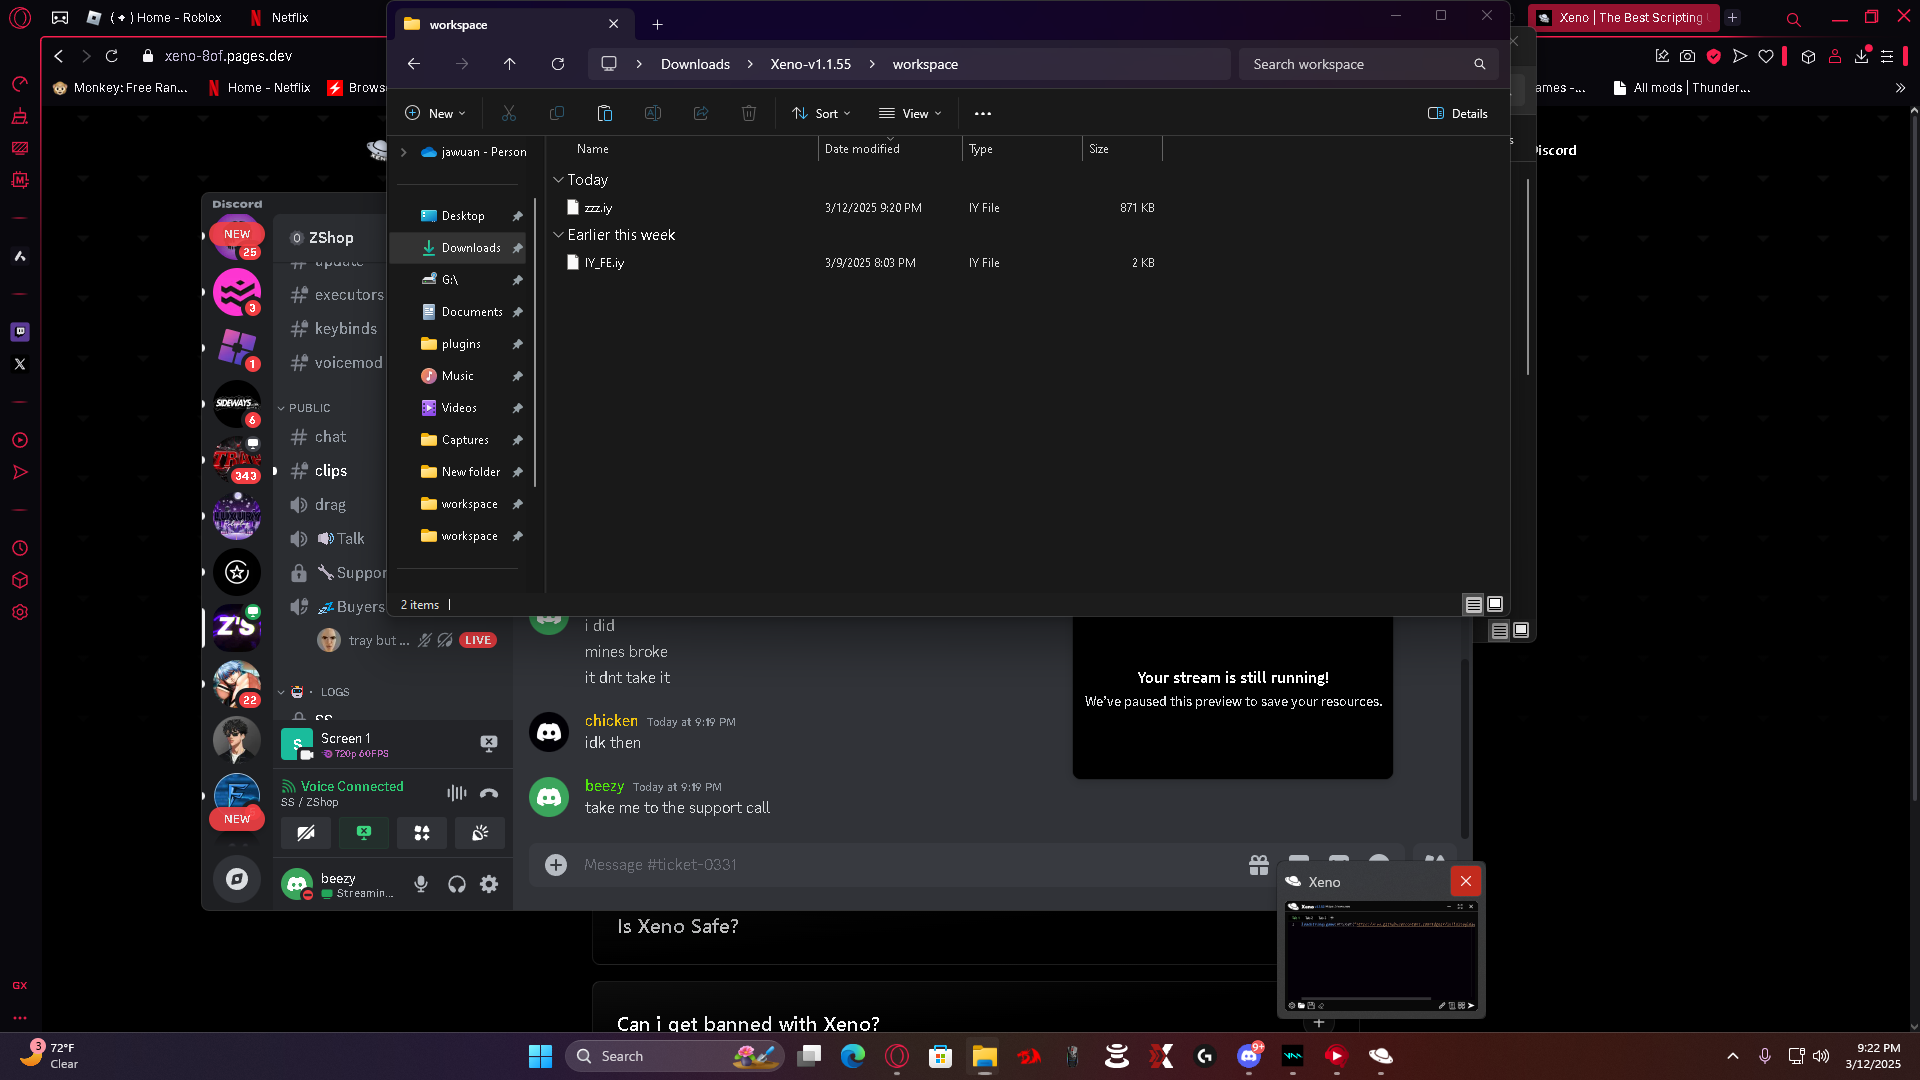Image resolution: width=1920 pixels, height=1080 pixels.
Task: Open the chat channel in Discord
Action: coord(330,437)
